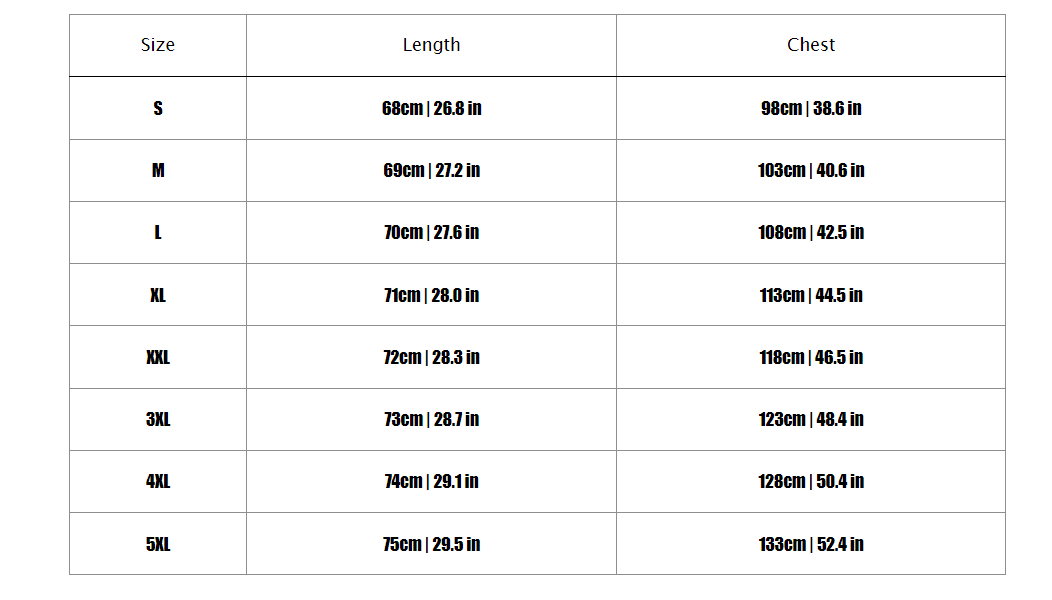Click the 98cm | 38.6 in chest cell
1052x600 pixels.
click(811, 108)
